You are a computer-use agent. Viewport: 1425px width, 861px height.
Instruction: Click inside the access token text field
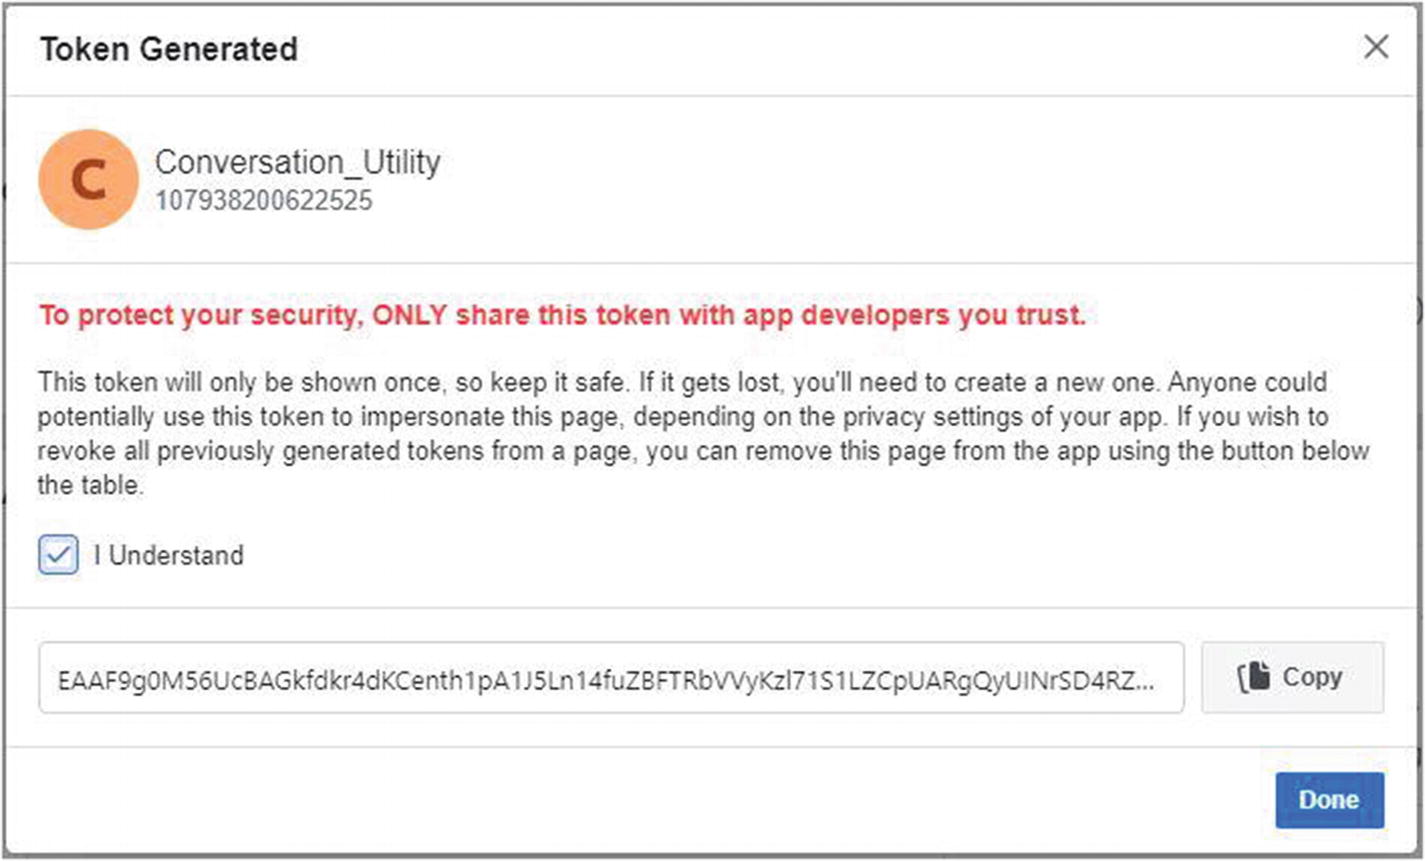click(611, 678)
